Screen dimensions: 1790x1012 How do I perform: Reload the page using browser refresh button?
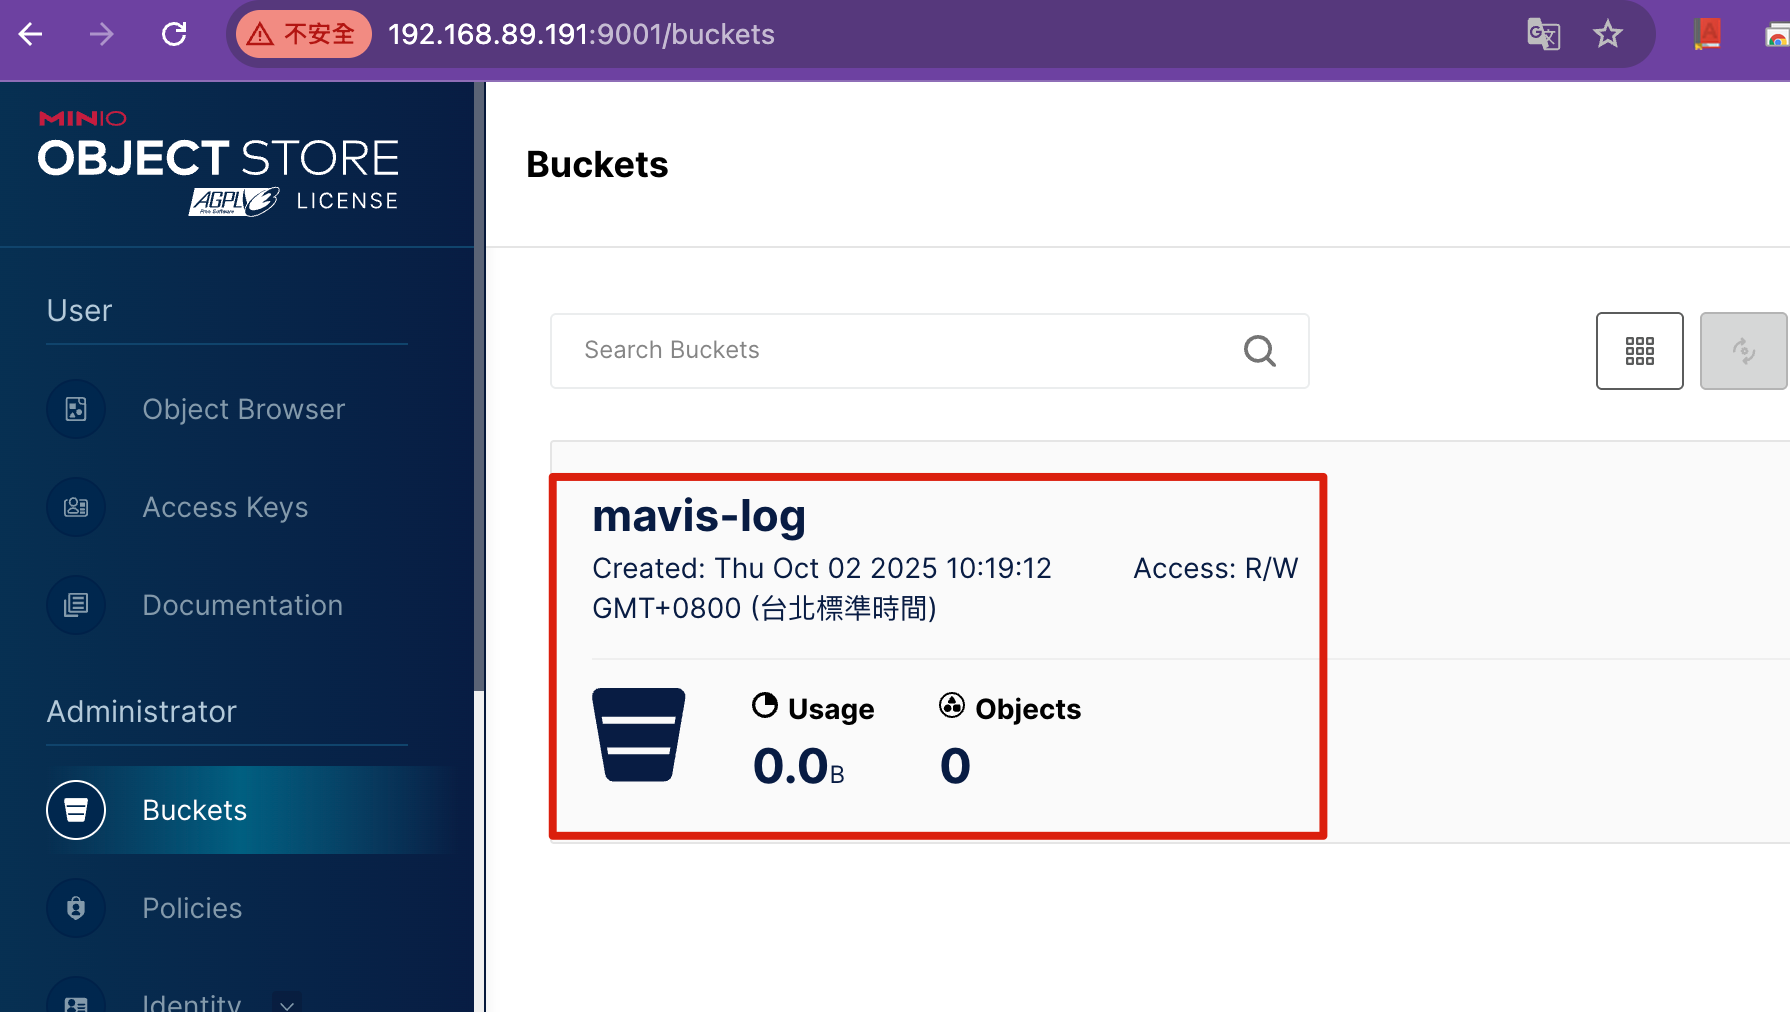coord(174,34)
